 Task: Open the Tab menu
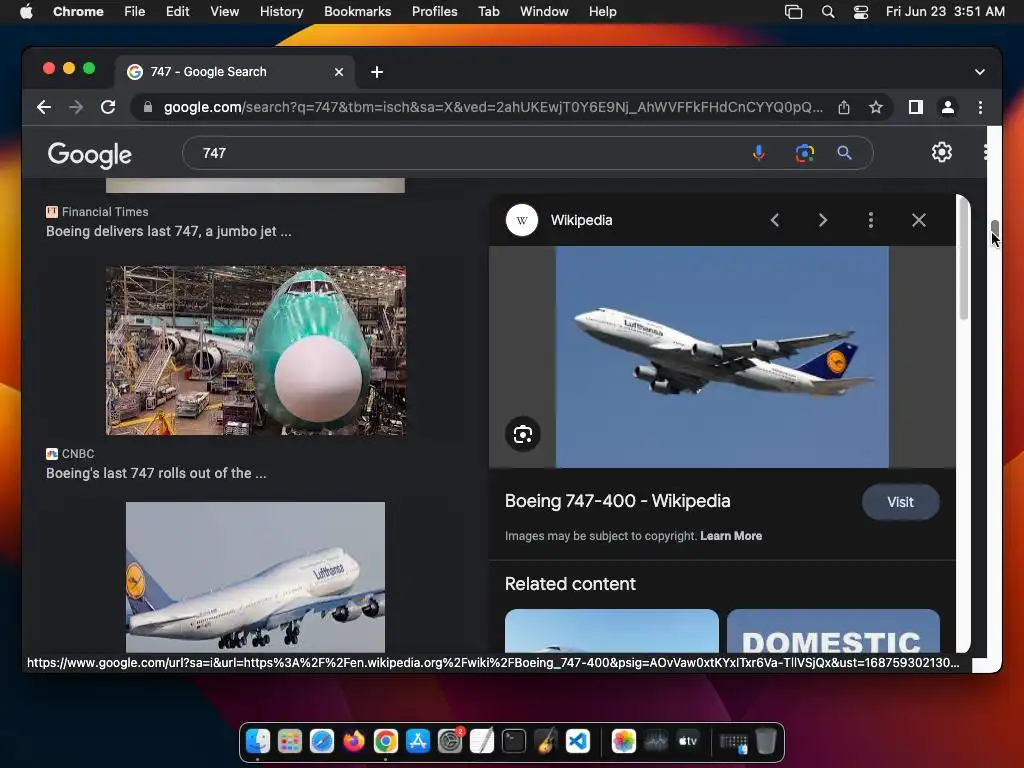488,12
